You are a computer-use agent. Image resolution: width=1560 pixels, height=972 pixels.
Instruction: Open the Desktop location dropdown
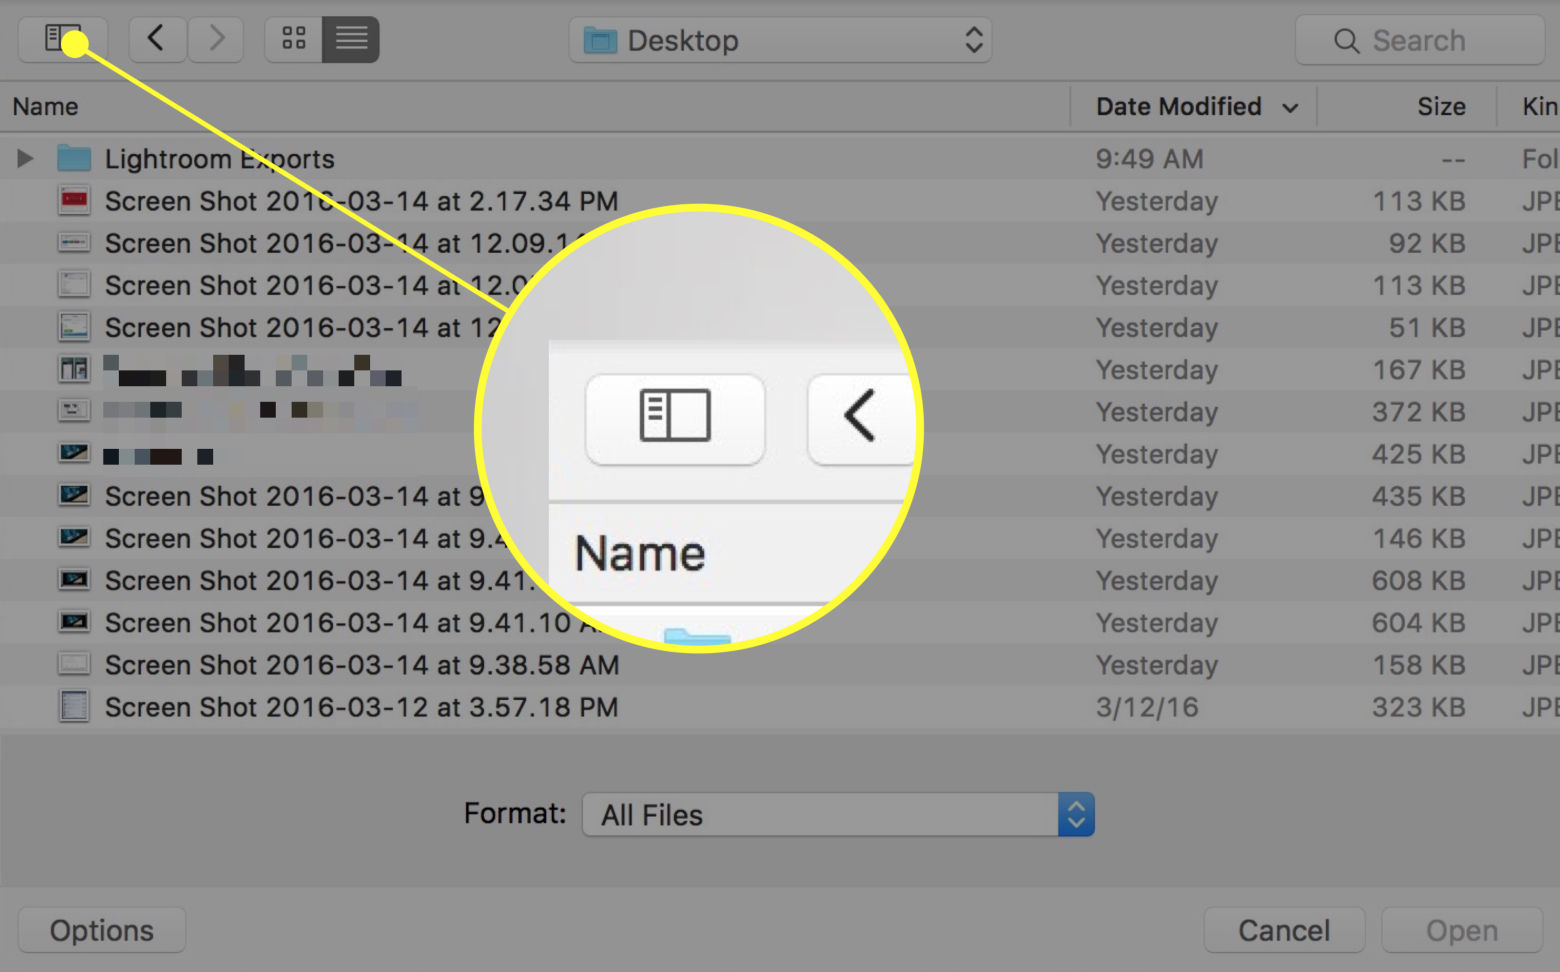[x=973, y=40]
